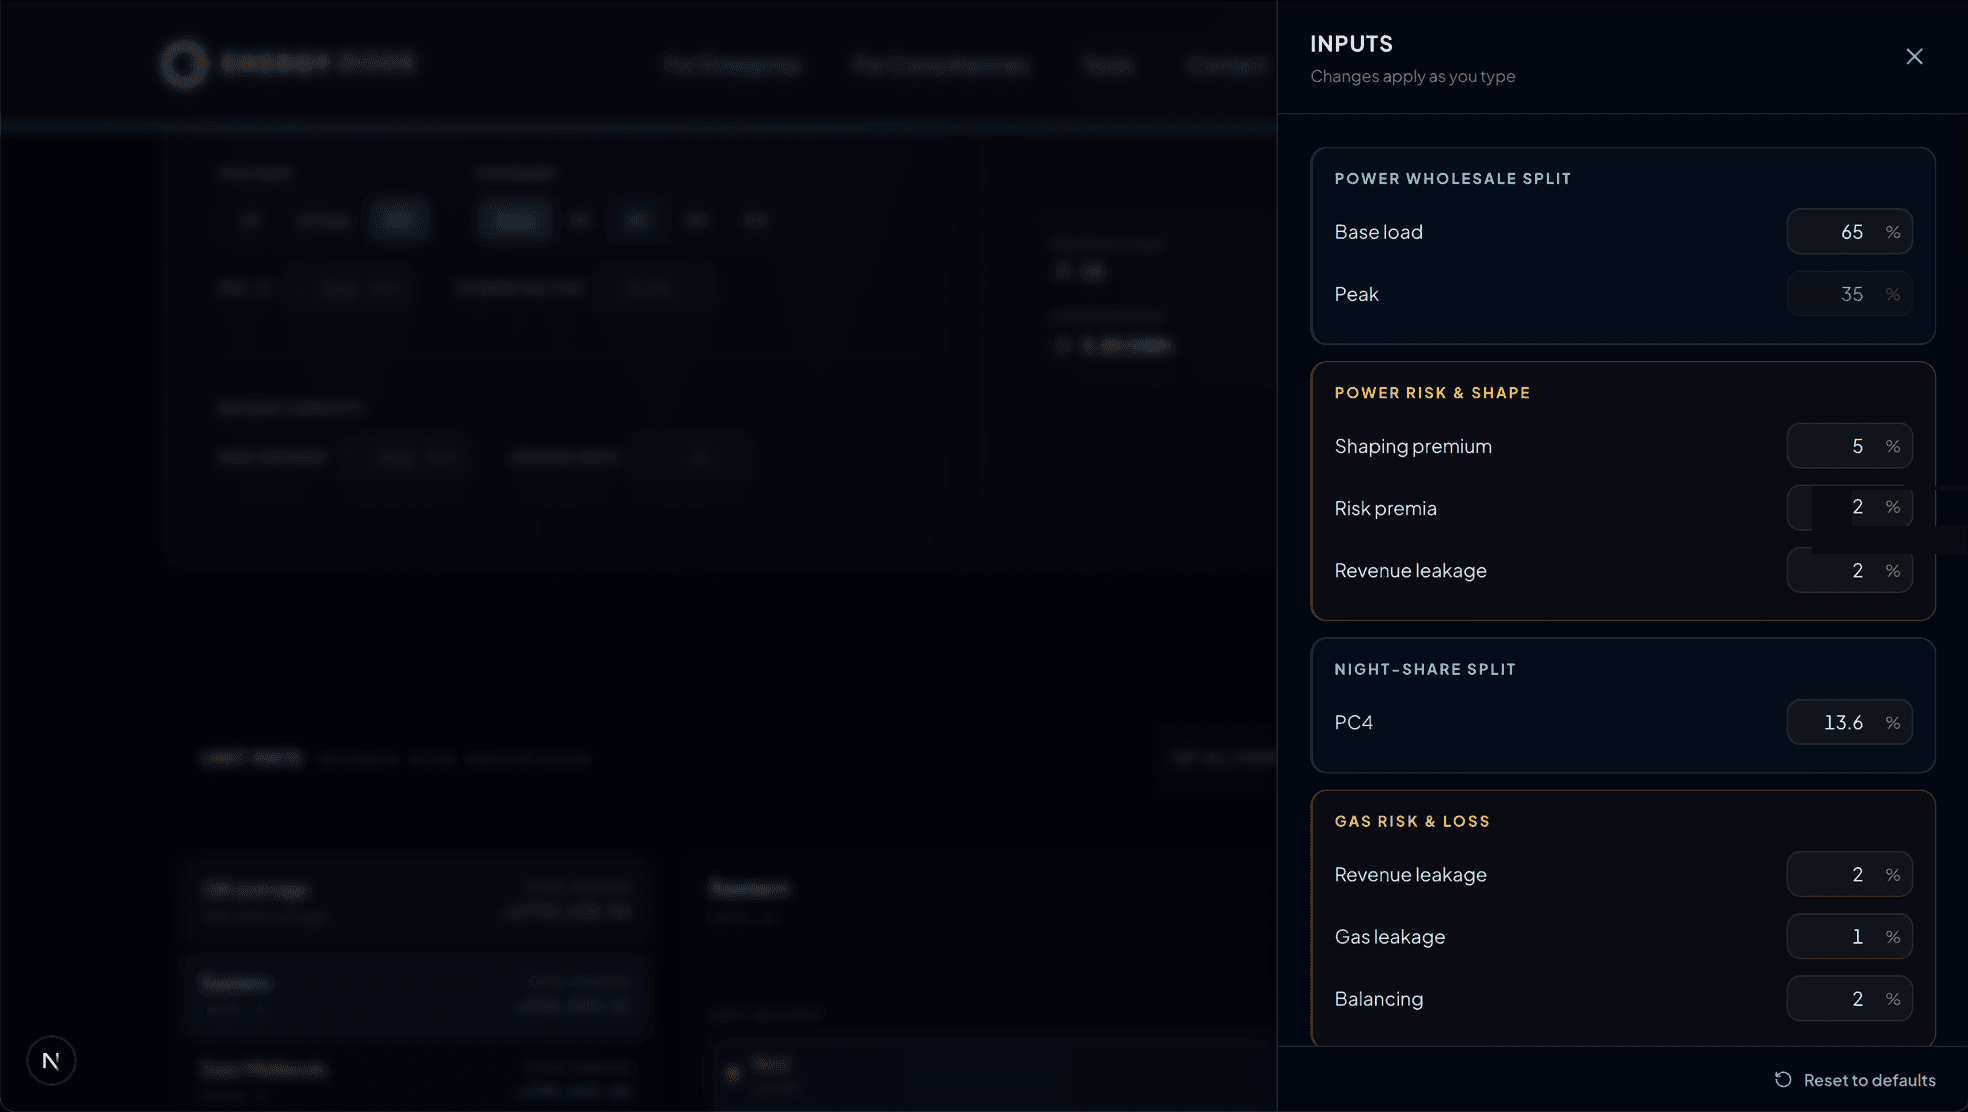Click the GAS RISK & LOSS heading
The image size is (1968, 1112).
click(1412, 821)
